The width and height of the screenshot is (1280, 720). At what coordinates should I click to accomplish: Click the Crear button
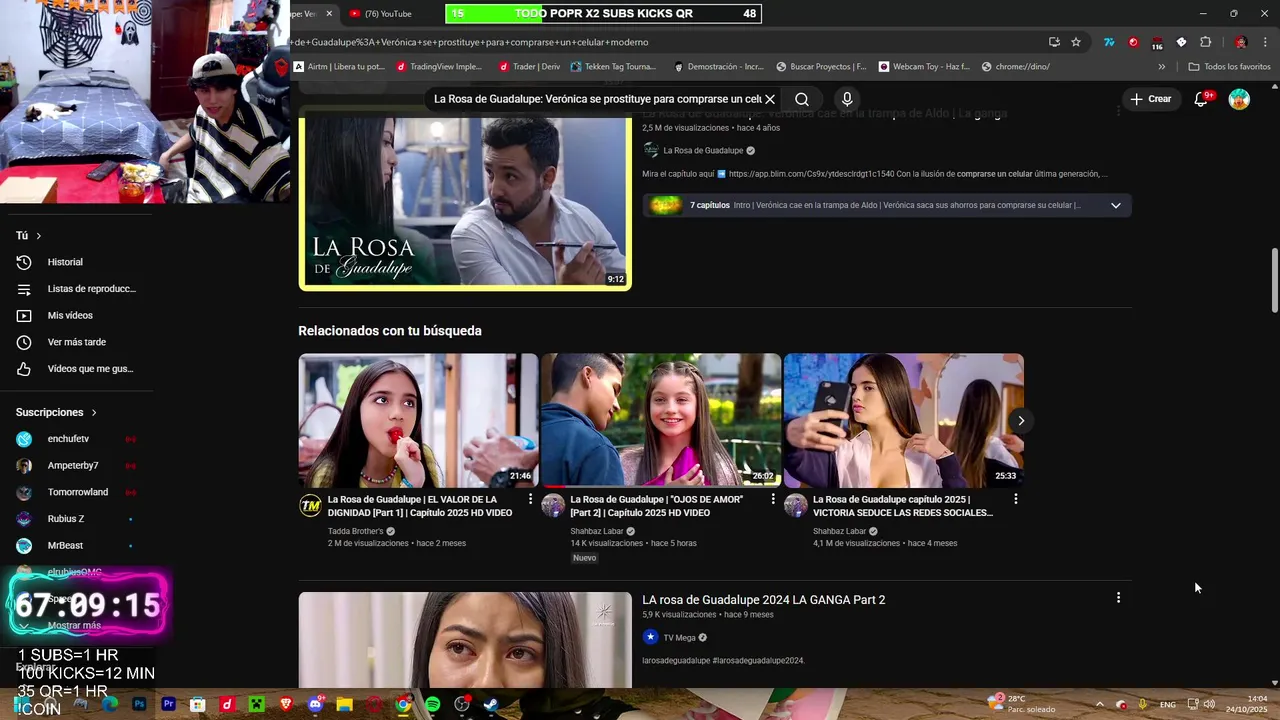point(1150,99)
